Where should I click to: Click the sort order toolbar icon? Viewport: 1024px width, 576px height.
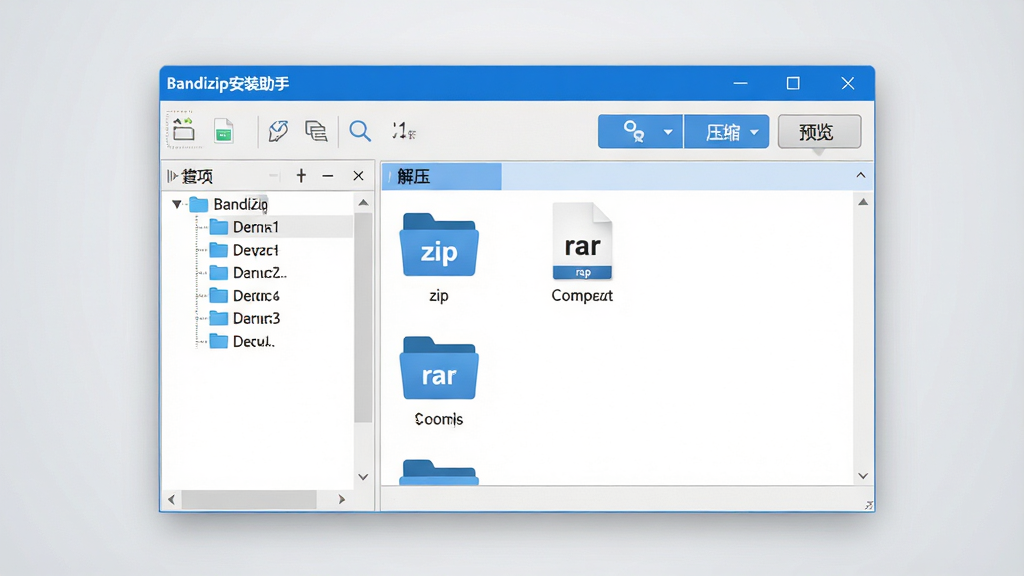404,131
